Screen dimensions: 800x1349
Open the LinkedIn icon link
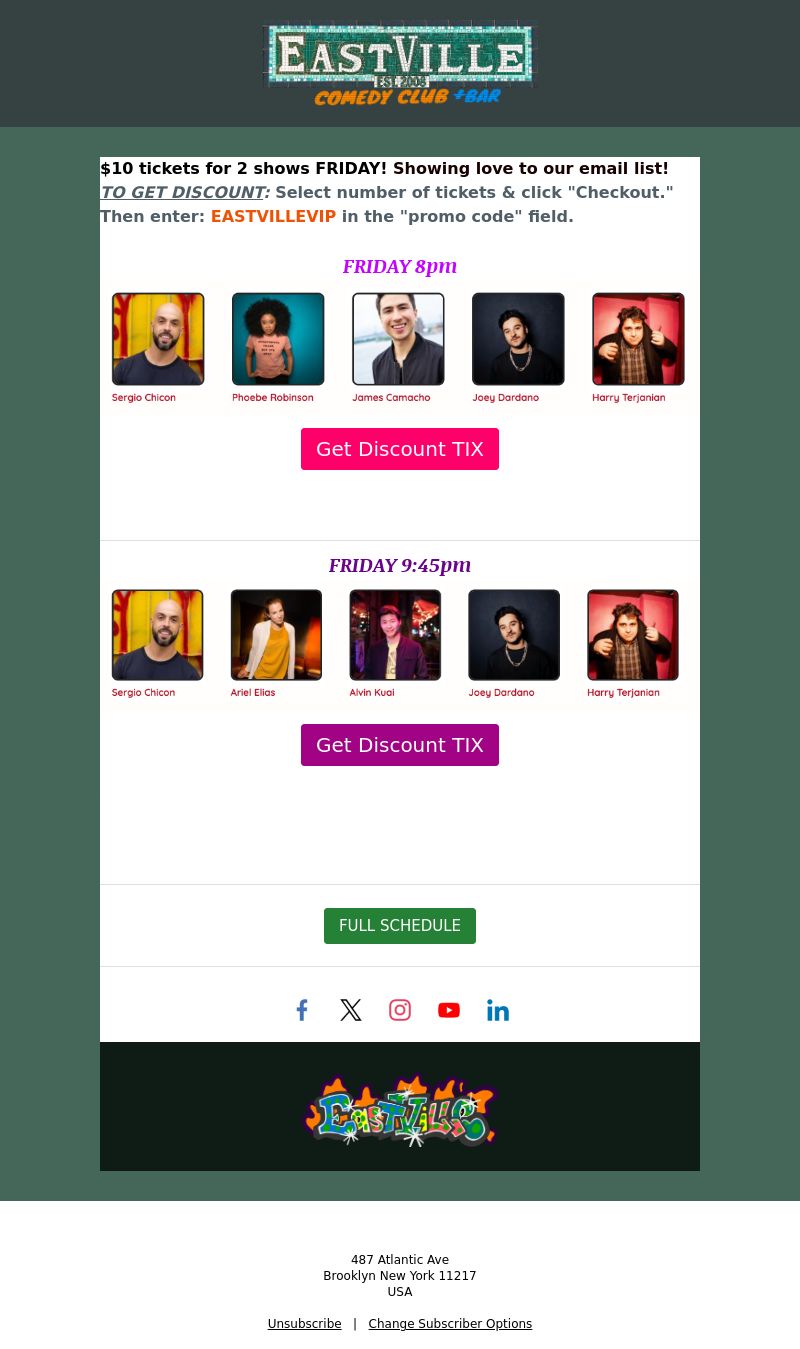click(498, 1010)
